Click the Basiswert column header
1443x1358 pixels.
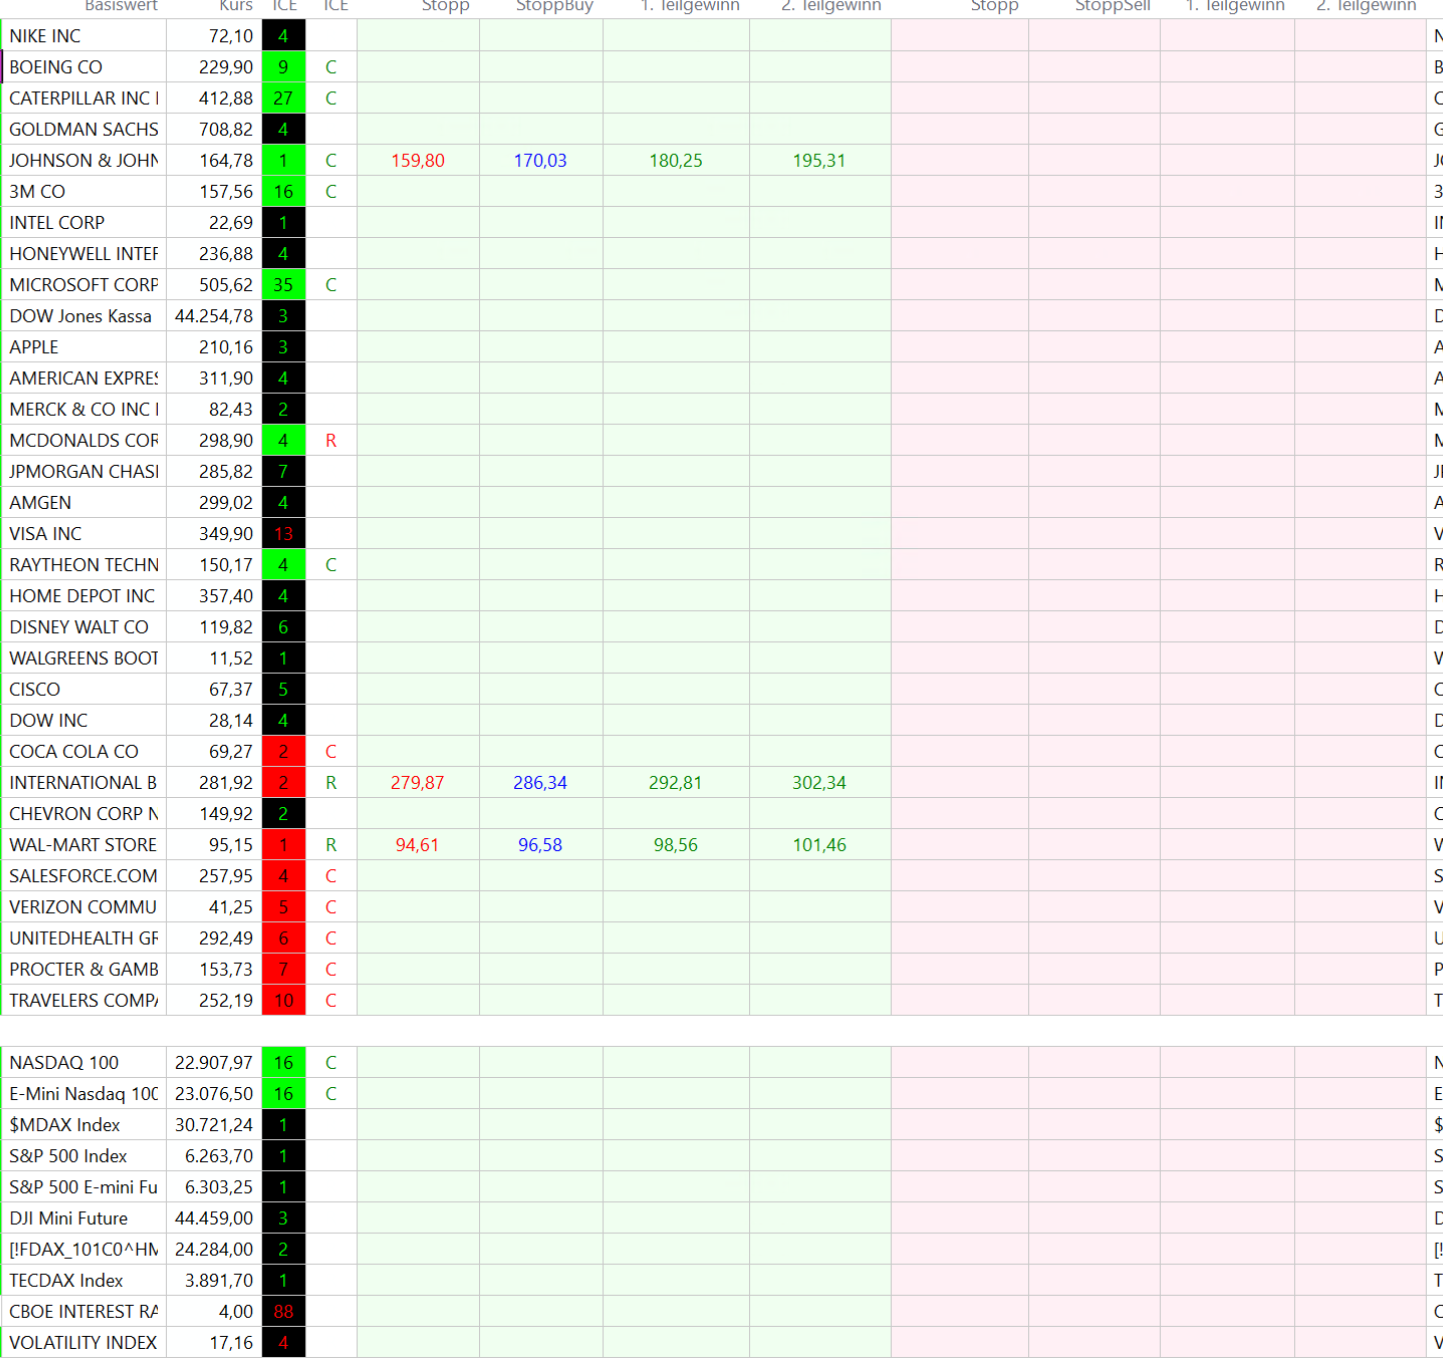coord(121,6)
